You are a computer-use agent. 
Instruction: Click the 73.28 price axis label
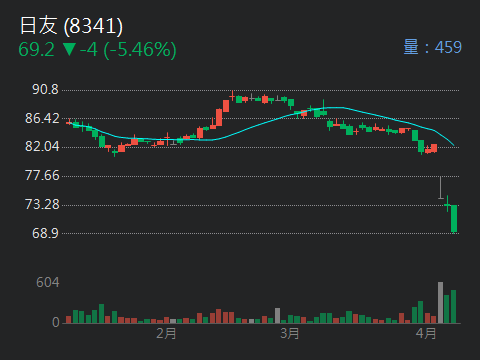coord(42,204)
